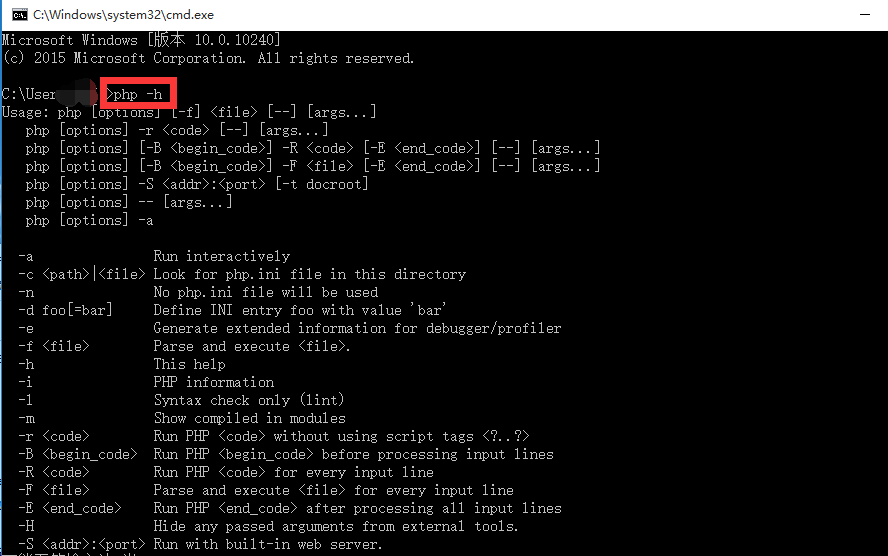The height and width of the screenshot is (556, 888).
Task: Click 'No php.ini file will be used'
Action: pyautogui.click(x=266, y=293)
